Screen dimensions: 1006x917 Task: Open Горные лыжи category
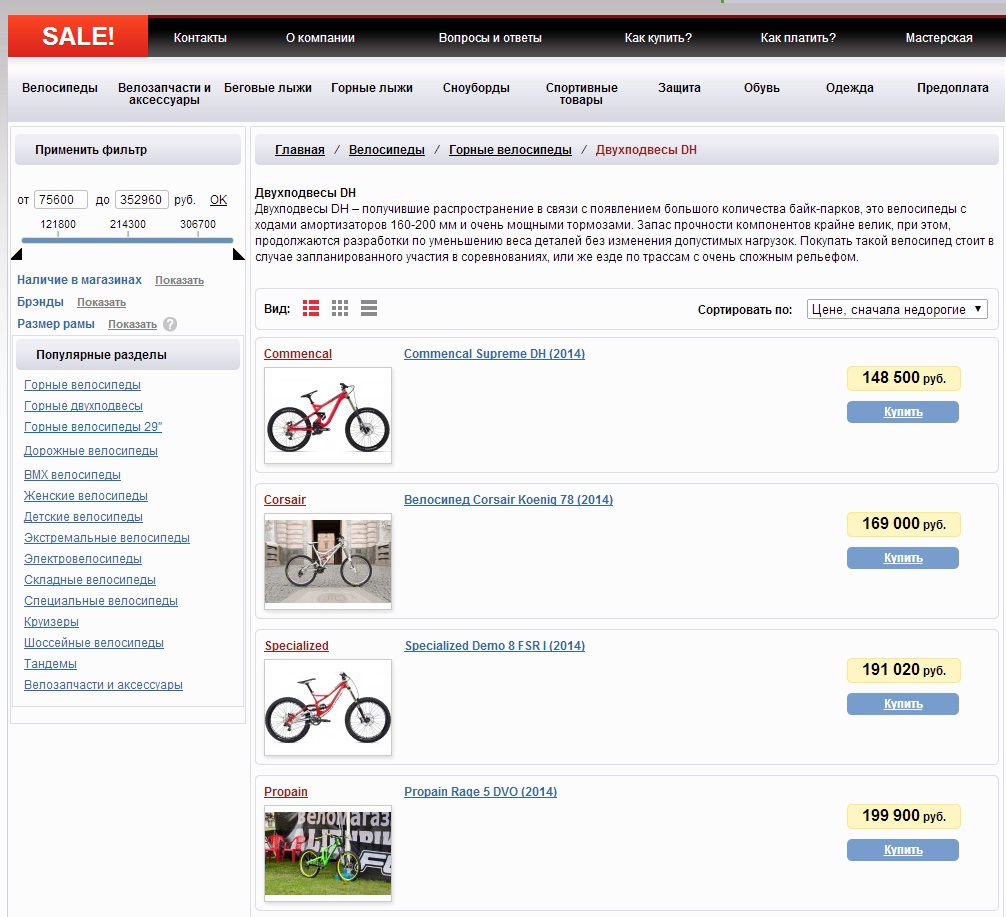coord(371,88)
